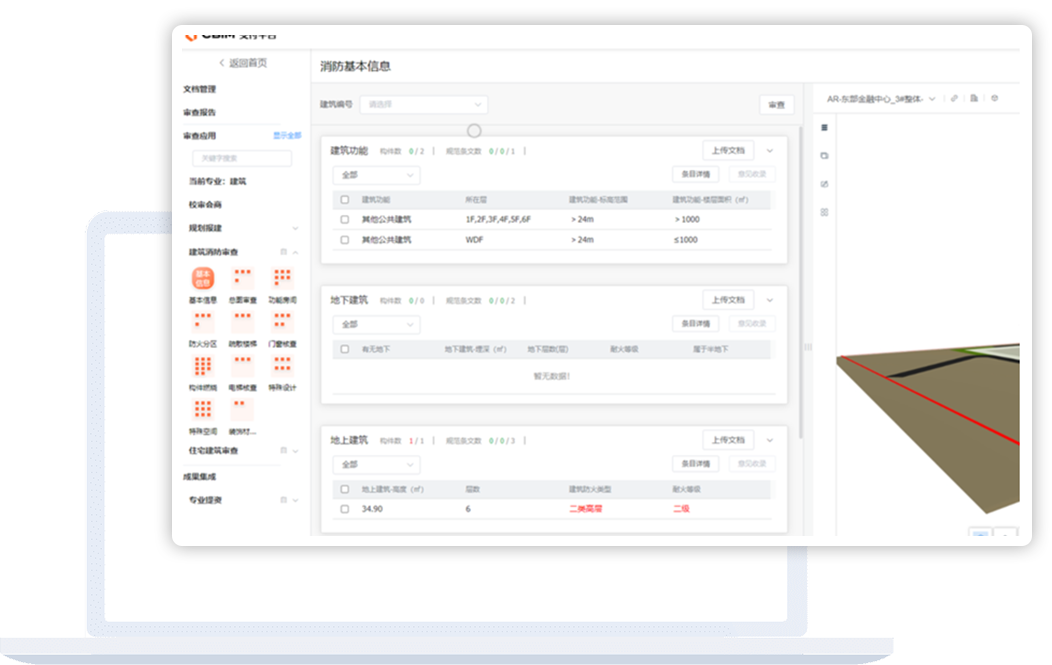
Task: Click the link icon beside the model name
Action: click(954, 99)
